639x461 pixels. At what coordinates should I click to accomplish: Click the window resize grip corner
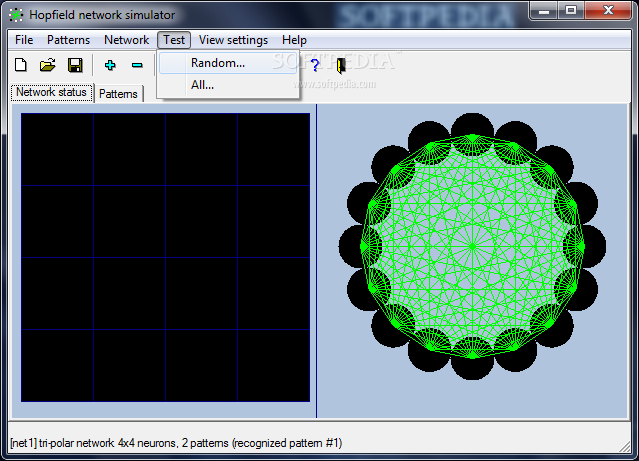625,447
